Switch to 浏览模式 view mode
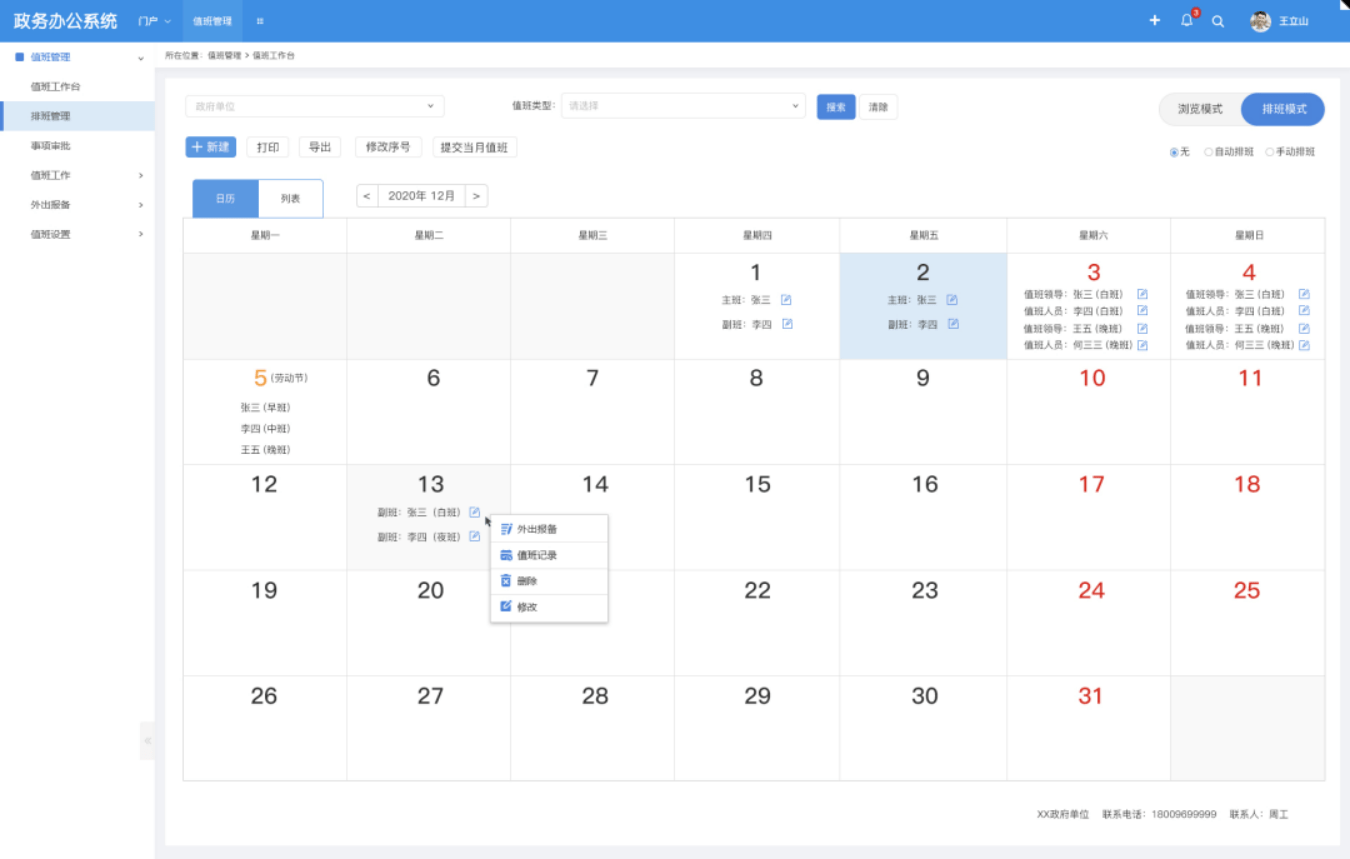 pos(1200,109)
